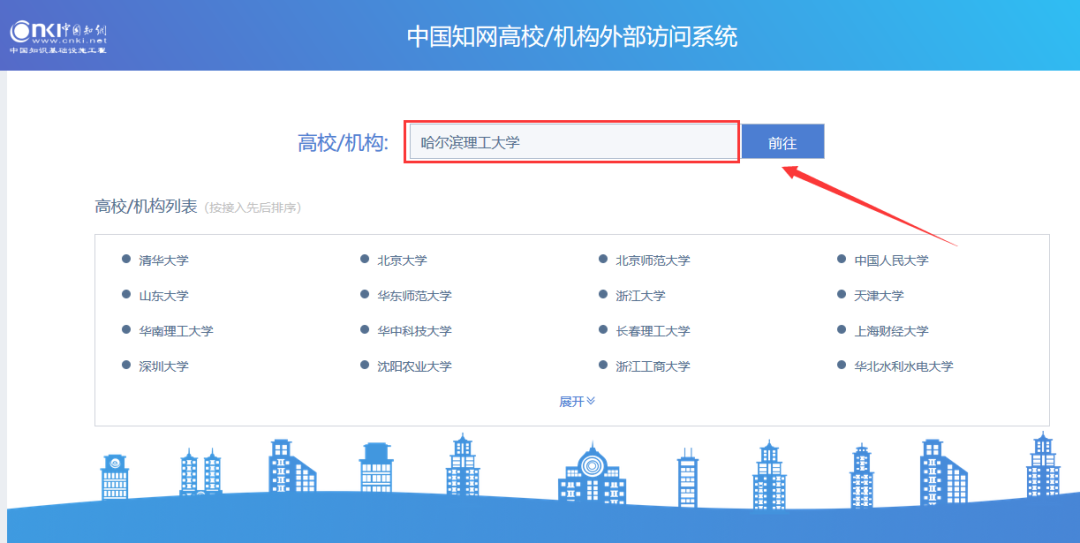Click the 高校/机构 search input field

tap(571, 143)
